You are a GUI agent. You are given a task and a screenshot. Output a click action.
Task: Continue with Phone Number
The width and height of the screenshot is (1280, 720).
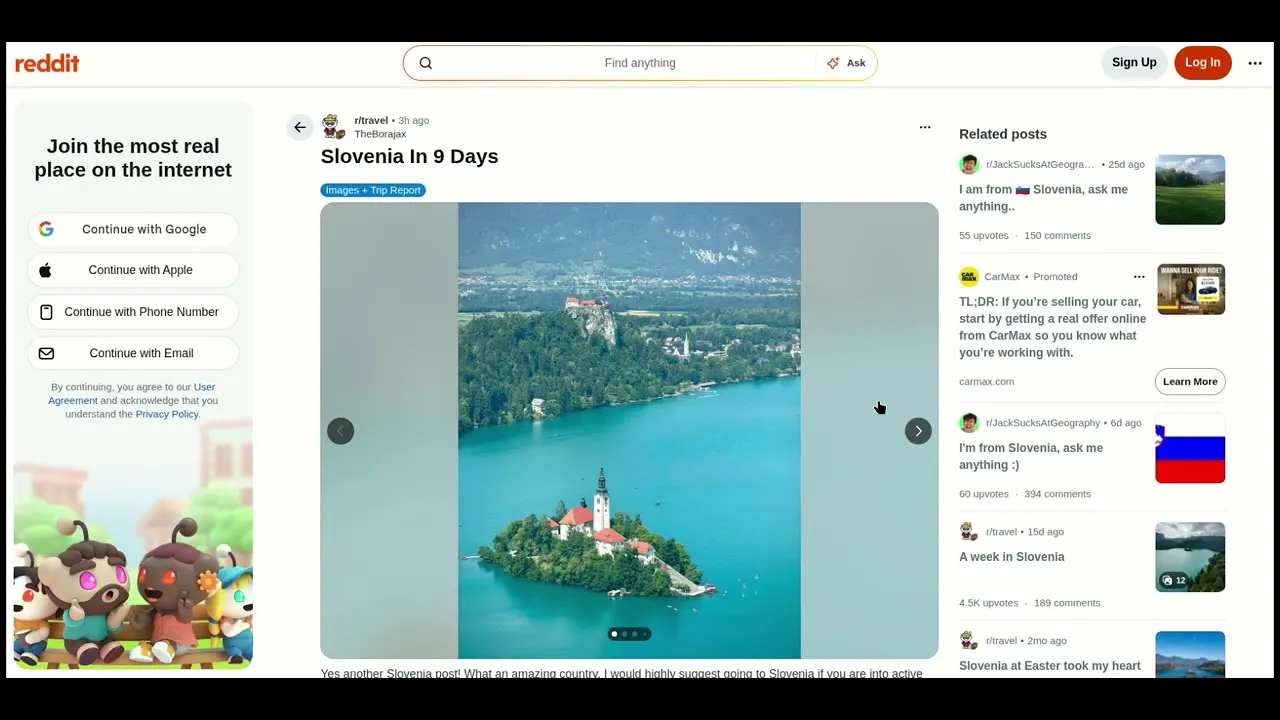[133, 312]
